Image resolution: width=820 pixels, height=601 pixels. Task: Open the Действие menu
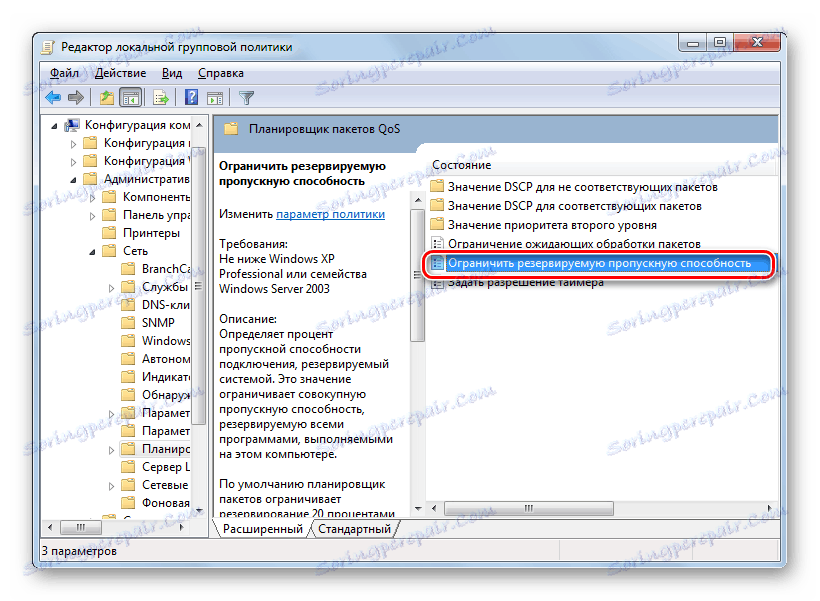coord(120,73)
